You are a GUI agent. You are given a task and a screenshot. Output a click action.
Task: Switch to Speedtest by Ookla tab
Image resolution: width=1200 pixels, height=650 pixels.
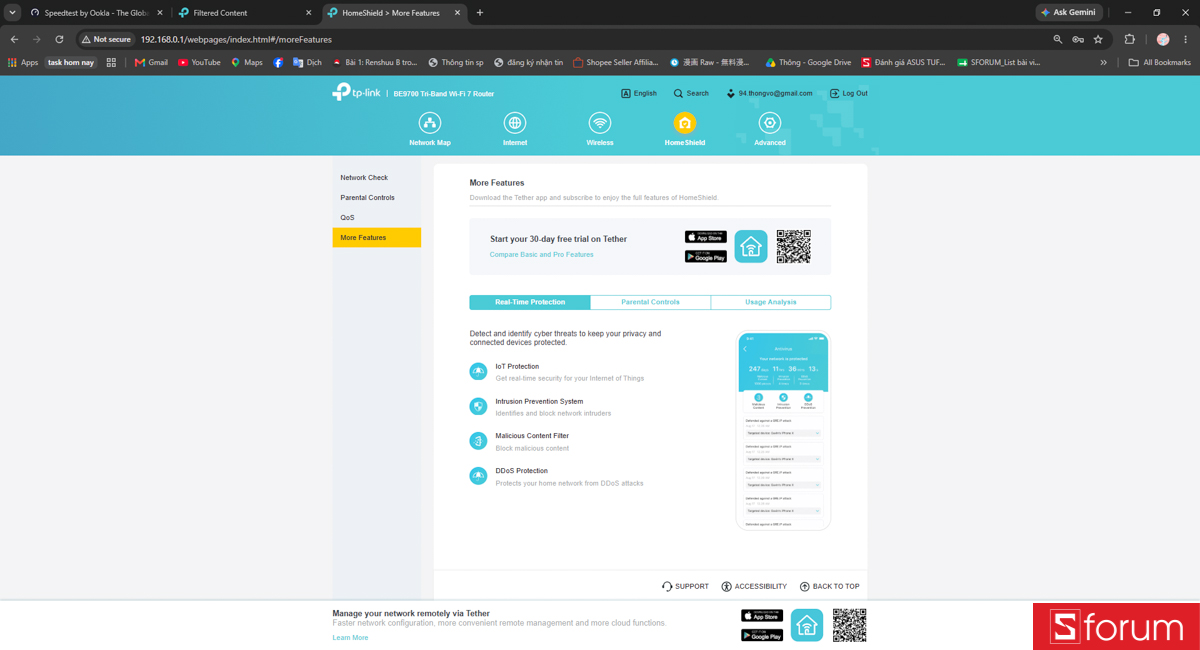95,13
